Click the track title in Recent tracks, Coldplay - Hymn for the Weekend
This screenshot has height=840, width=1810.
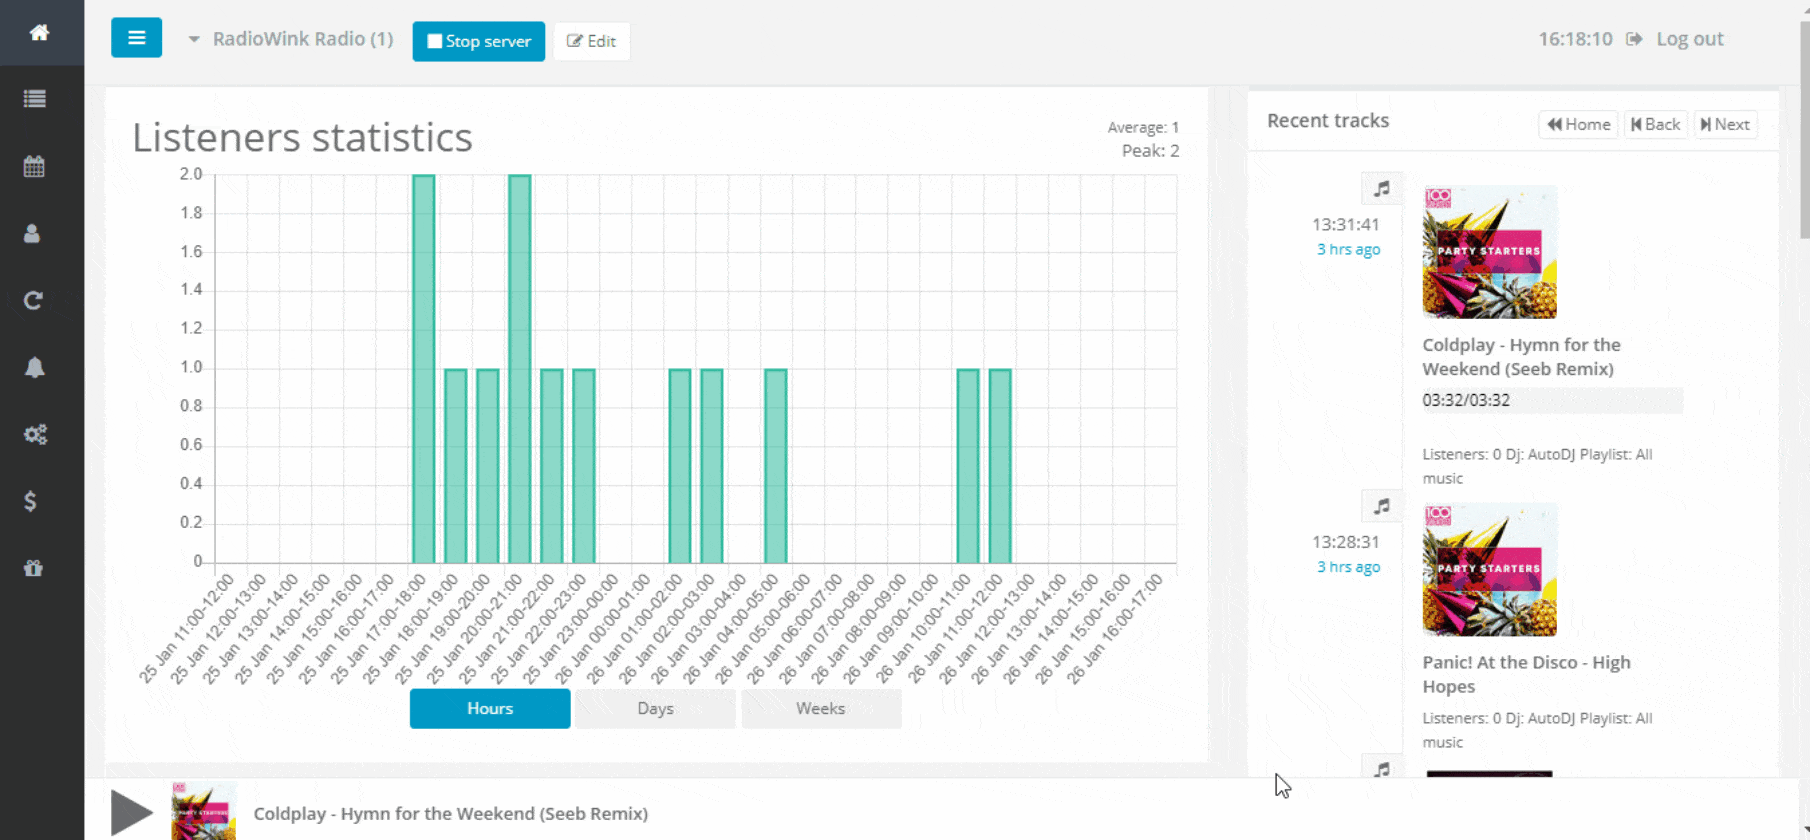tap(1521, 357)
